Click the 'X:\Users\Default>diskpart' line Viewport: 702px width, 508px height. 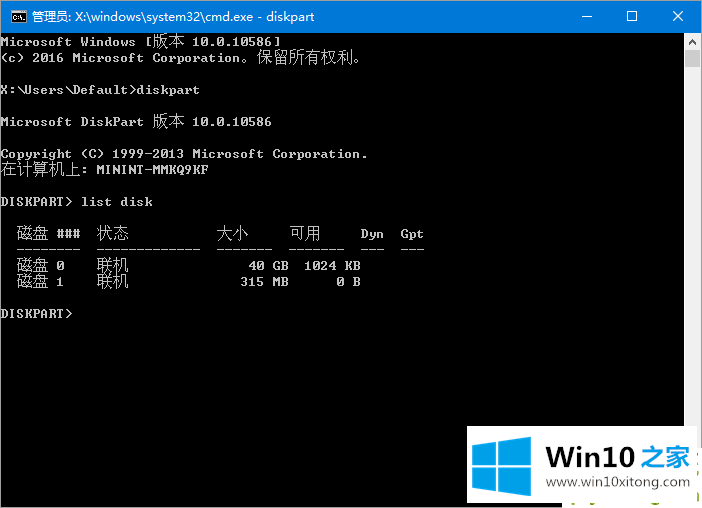(x=100, y=90)
